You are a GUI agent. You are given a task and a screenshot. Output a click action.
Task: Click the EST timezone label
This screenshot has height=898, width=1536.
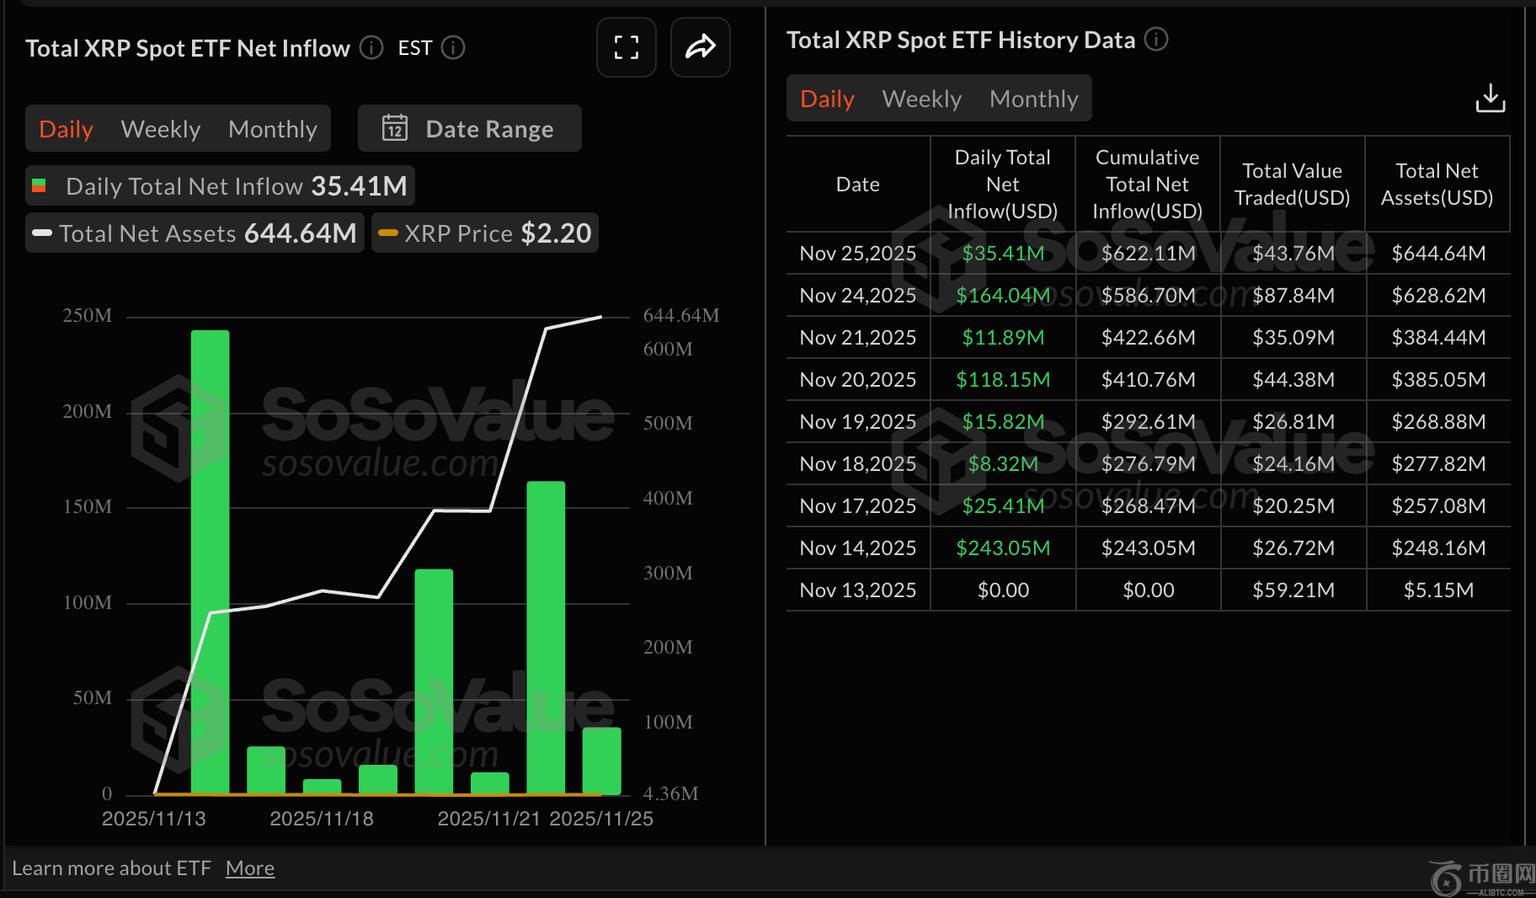[415, 48]
